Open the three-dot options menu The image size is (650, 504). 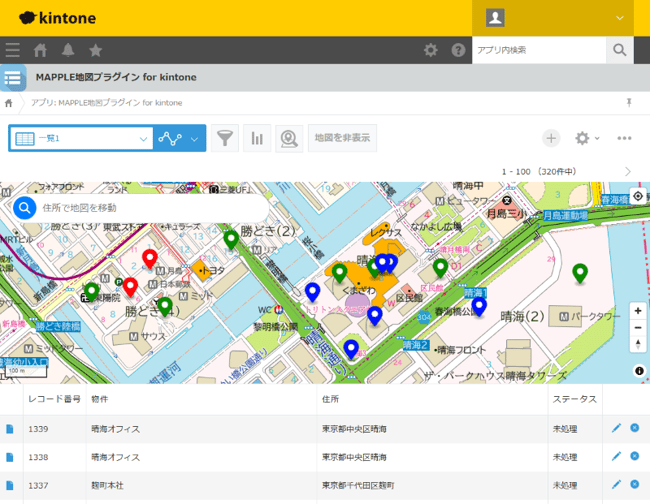pos(625,138)
